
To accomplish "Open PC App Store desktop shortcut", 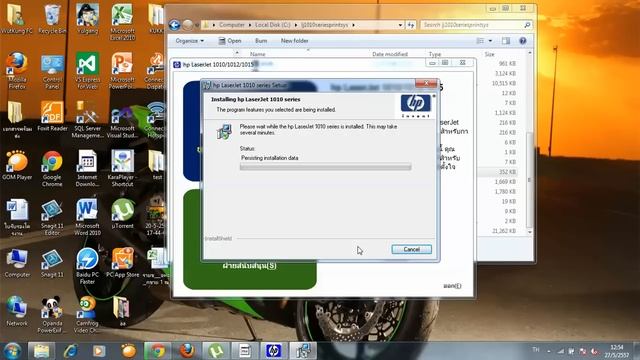I will 122,263.
